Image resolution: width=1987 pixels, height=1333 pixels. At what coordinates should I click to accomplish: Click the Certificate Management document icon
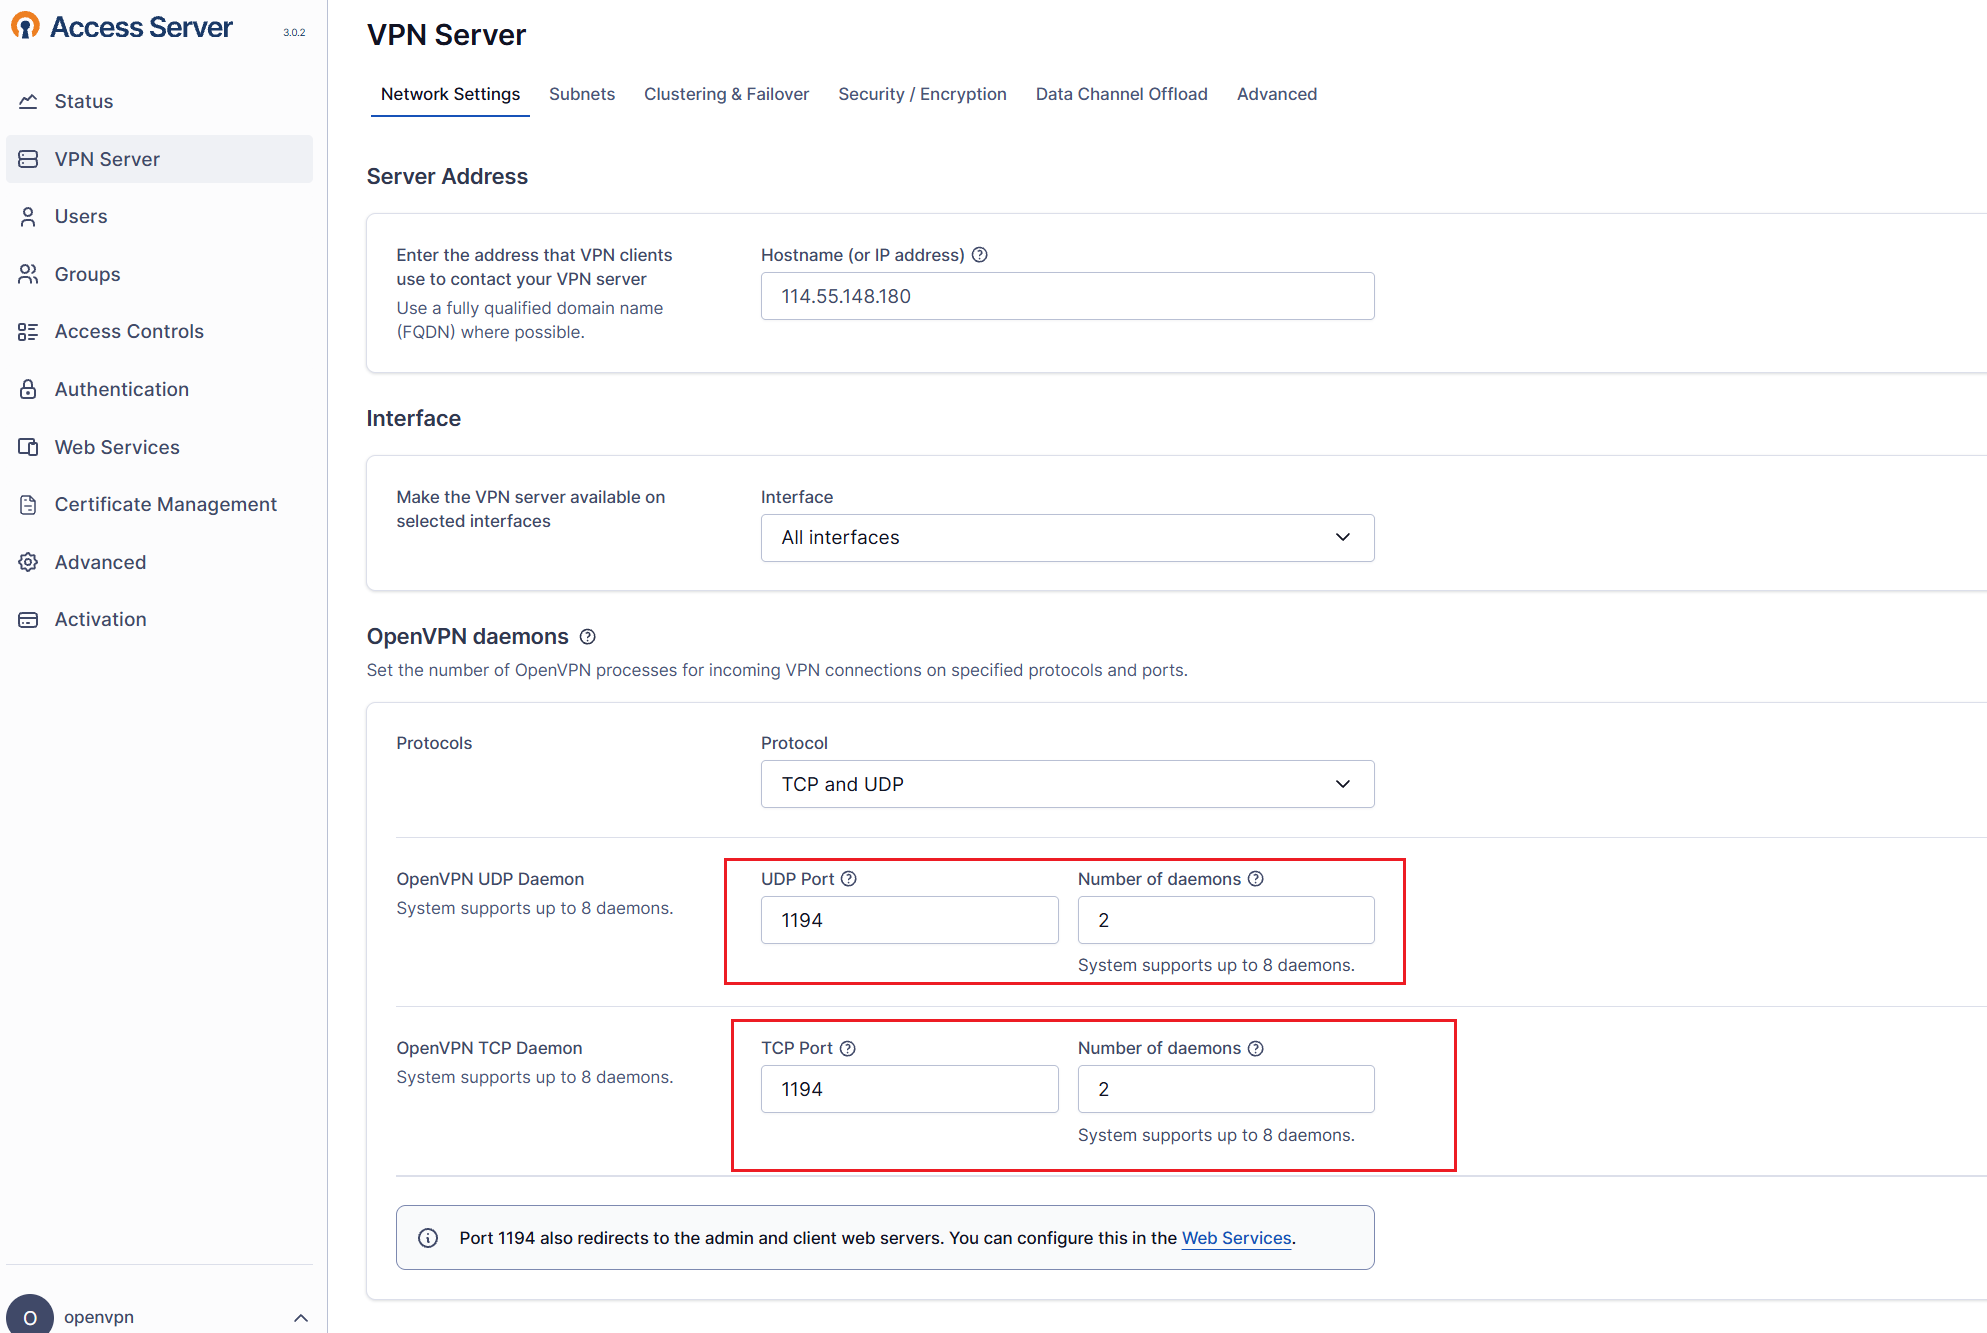28,505
